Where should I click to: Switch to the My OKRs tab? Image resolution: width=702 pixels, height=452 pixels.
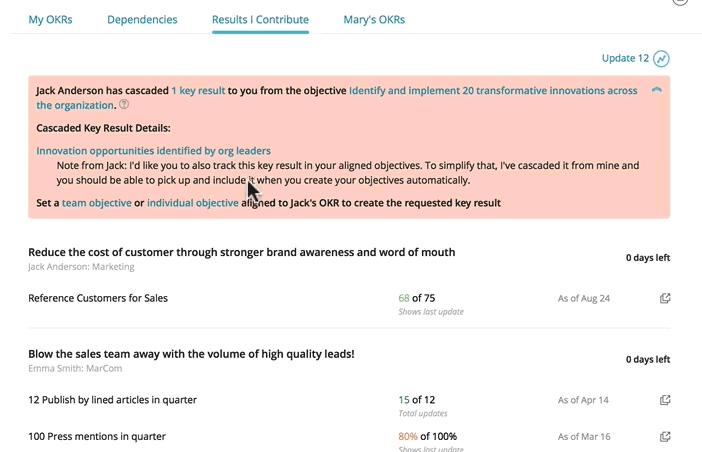click(50, 19)
